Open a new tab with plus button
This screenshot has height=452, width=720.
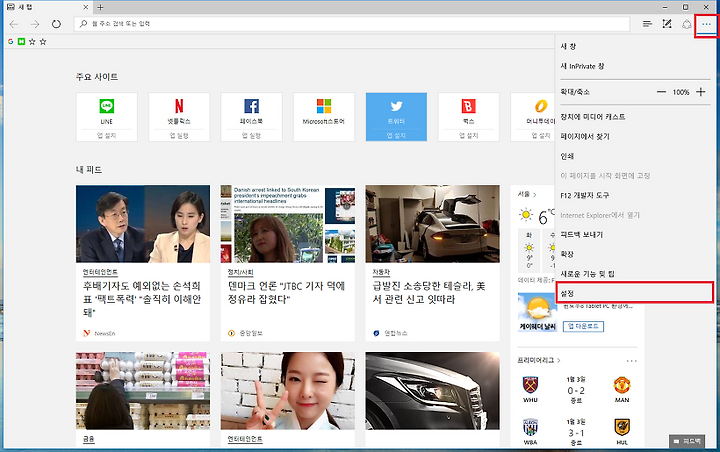click(100, 7)
